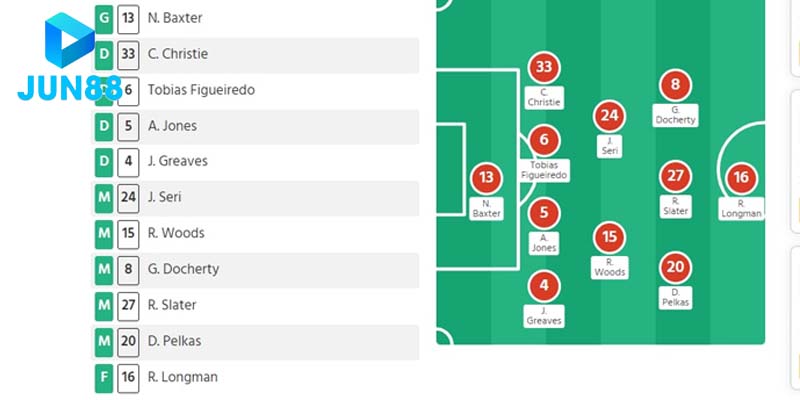Click R. Longman in lineup list
Viewport: 800px width, 400px height.
point(182,377)
